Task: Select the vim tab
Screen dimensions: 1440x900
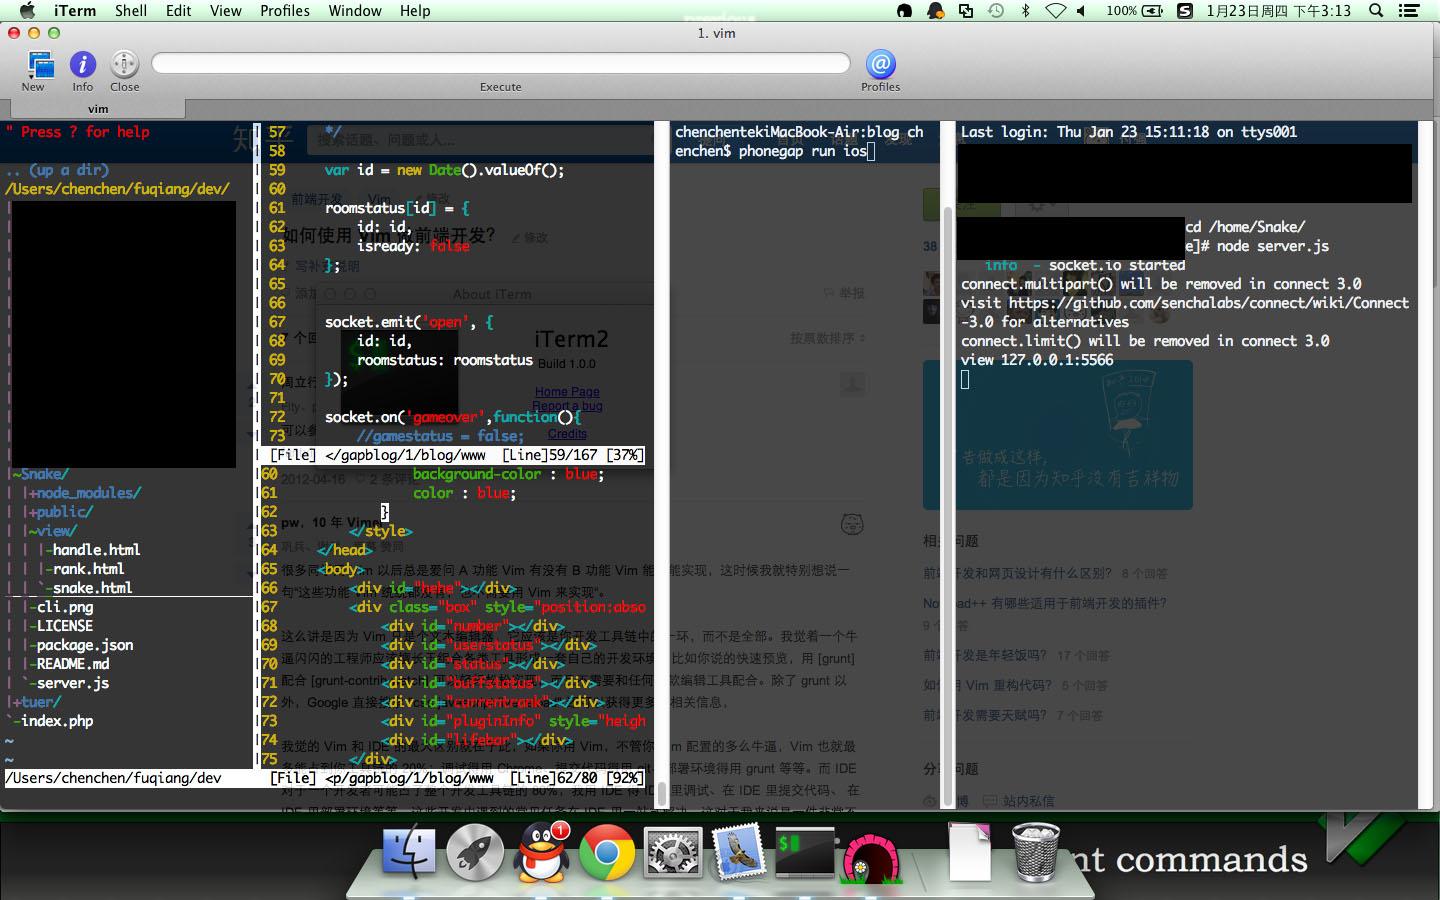Action: [x=98, y=109]
